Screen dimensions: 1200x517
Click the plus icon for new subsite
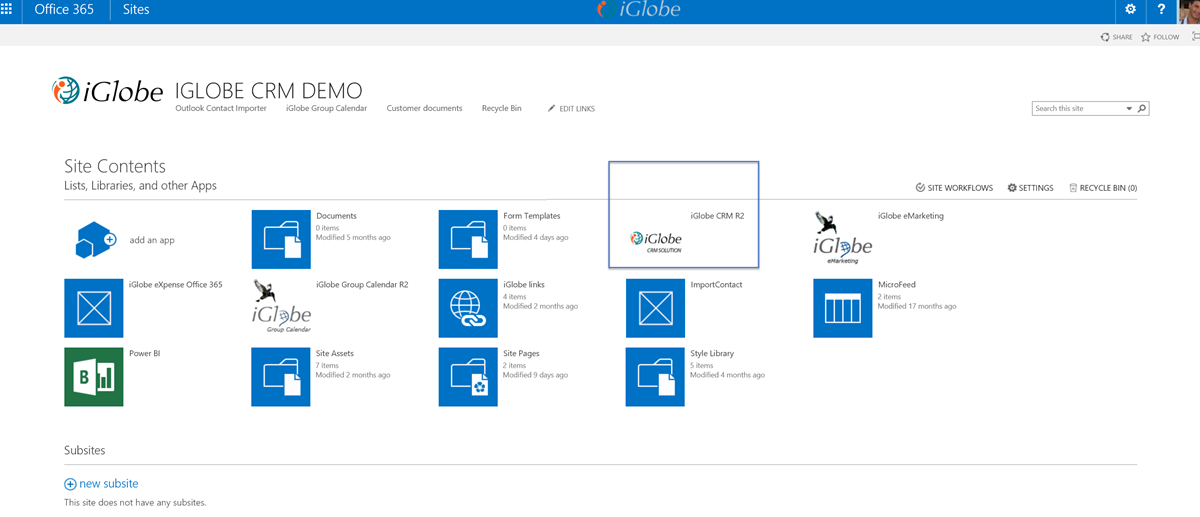pos(70,484)
